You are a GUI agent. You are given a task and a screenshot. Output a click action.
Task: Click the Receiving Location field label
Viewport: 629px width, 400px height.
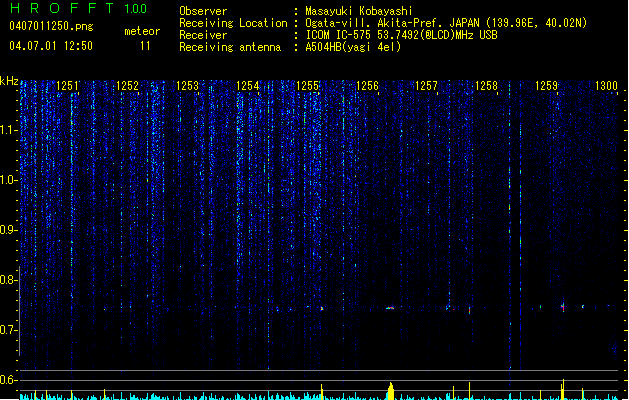click(233, 23)
